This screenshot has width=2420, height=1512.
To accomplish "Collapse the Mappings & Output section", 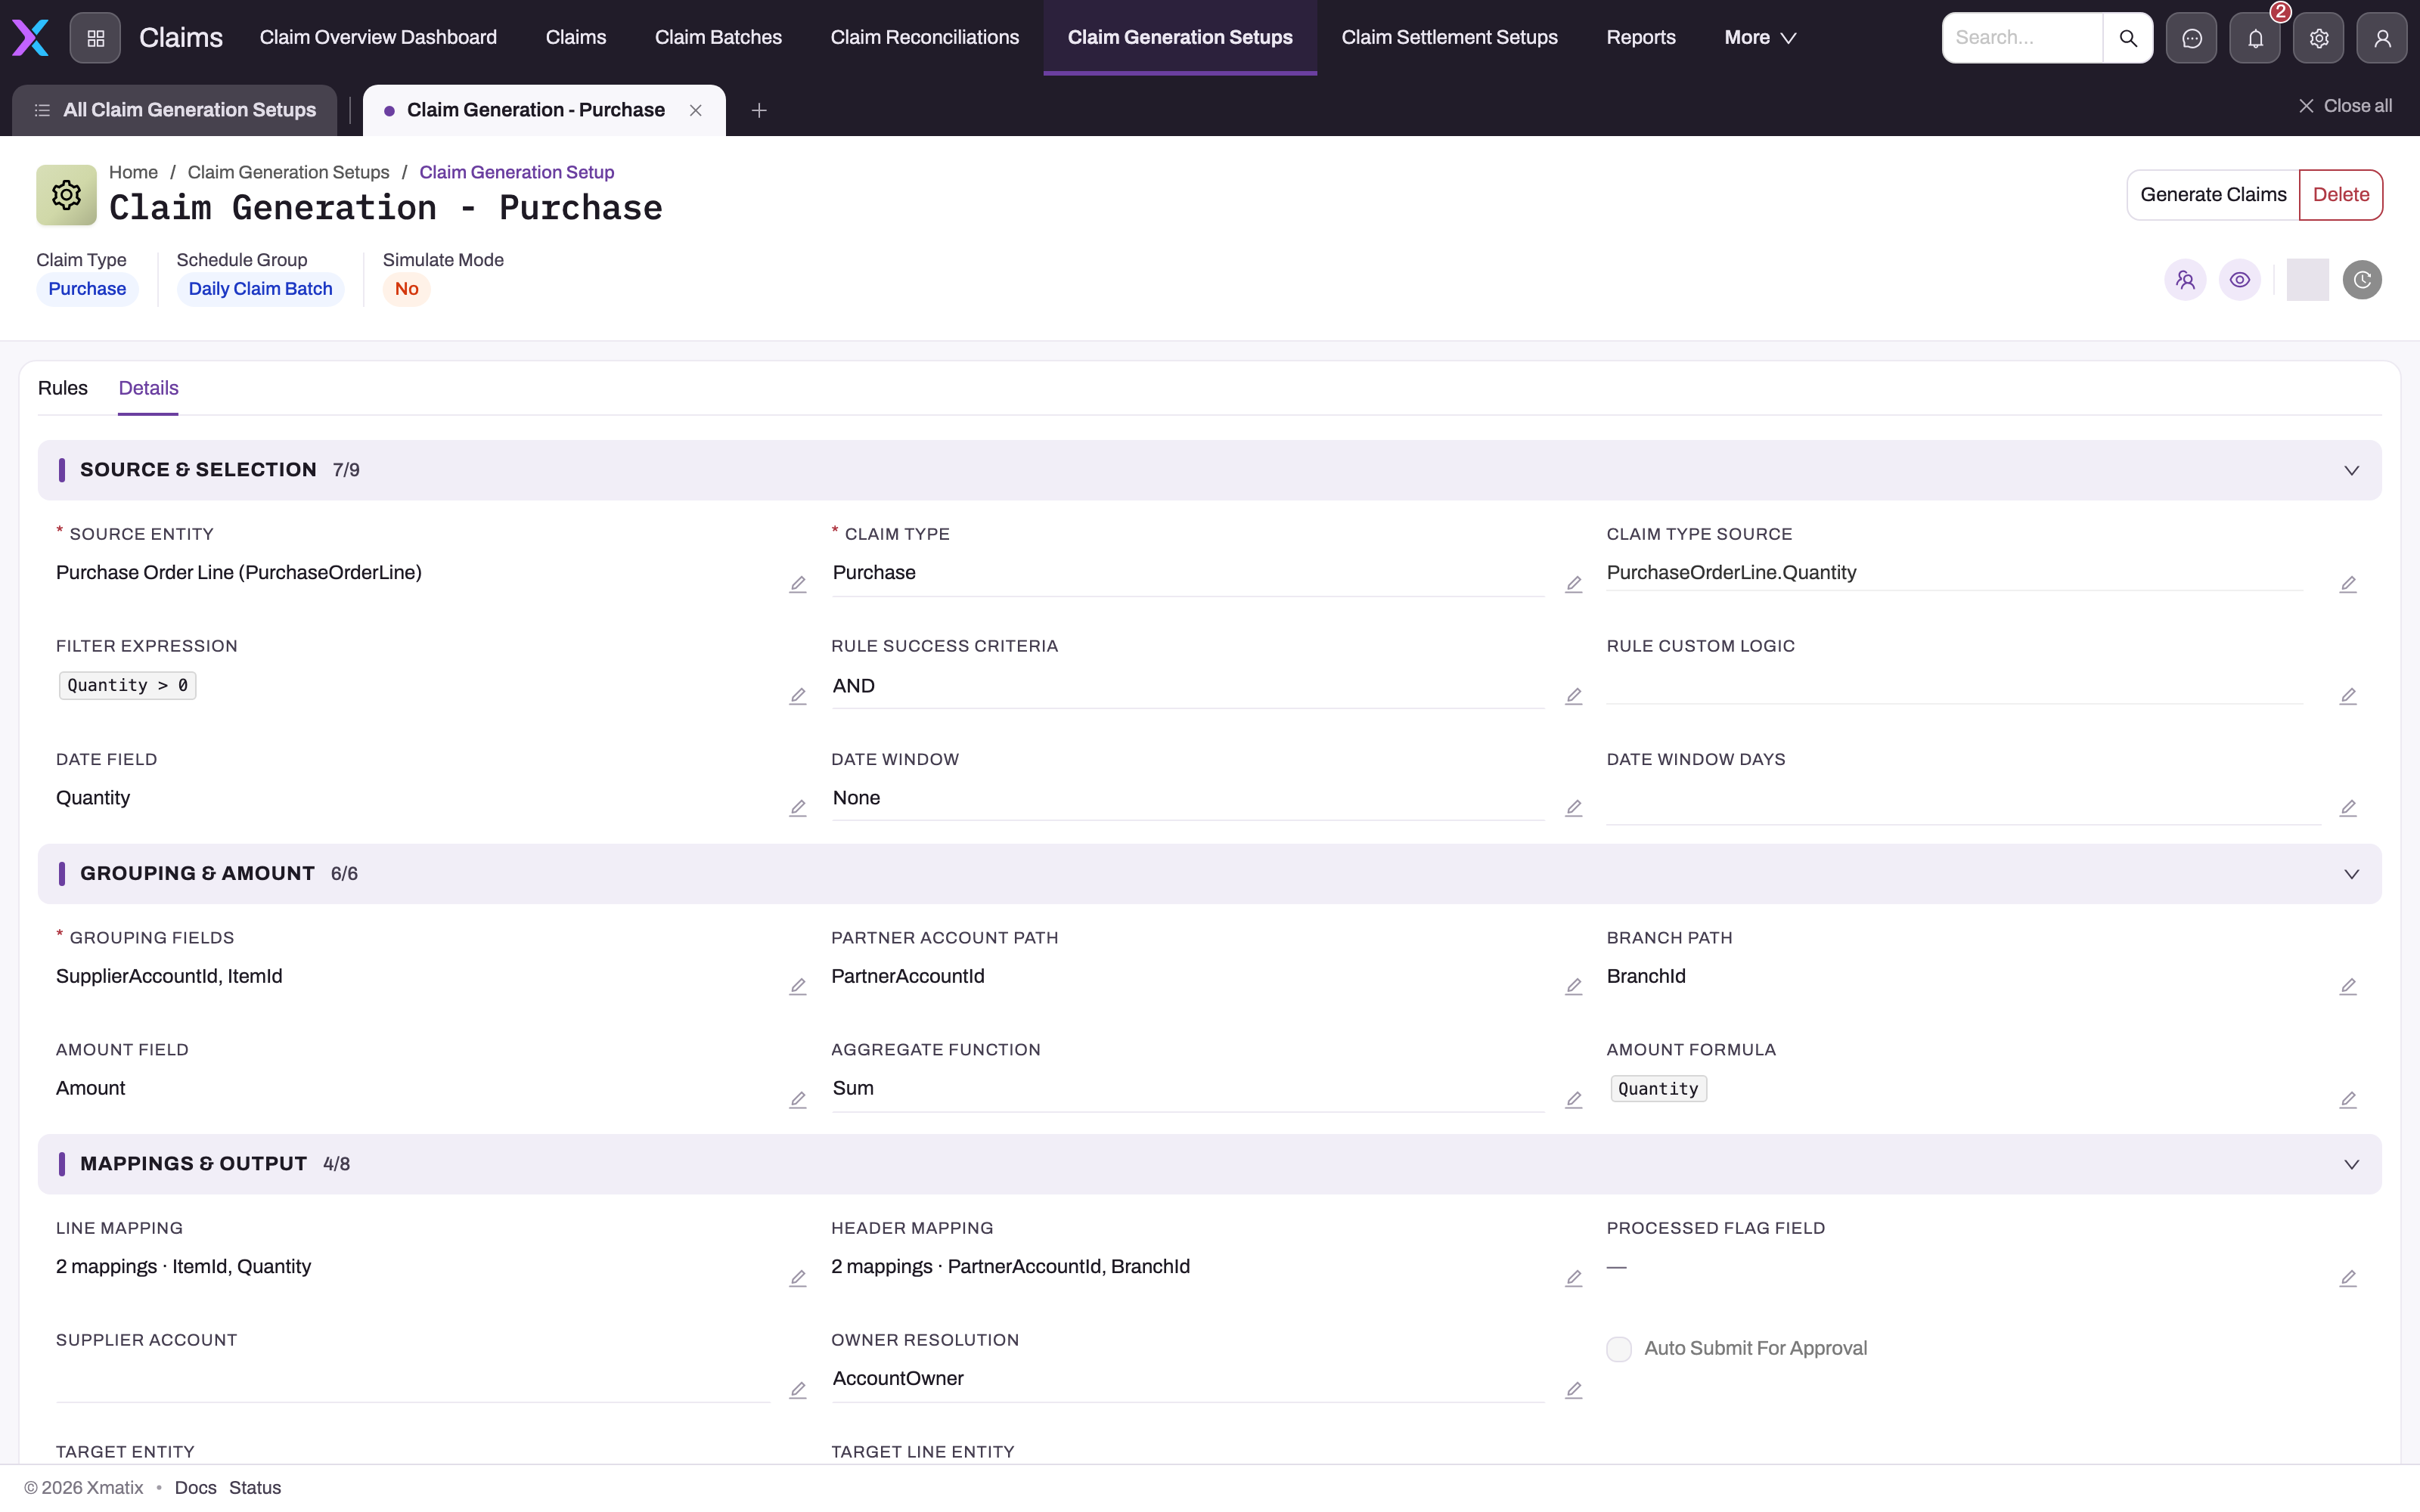I will pos(2351,1165).
